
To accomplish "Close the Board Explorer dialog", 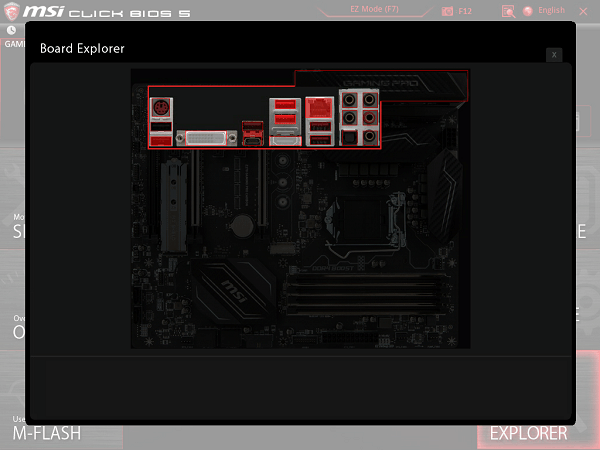I will click(x=554, y=55).
